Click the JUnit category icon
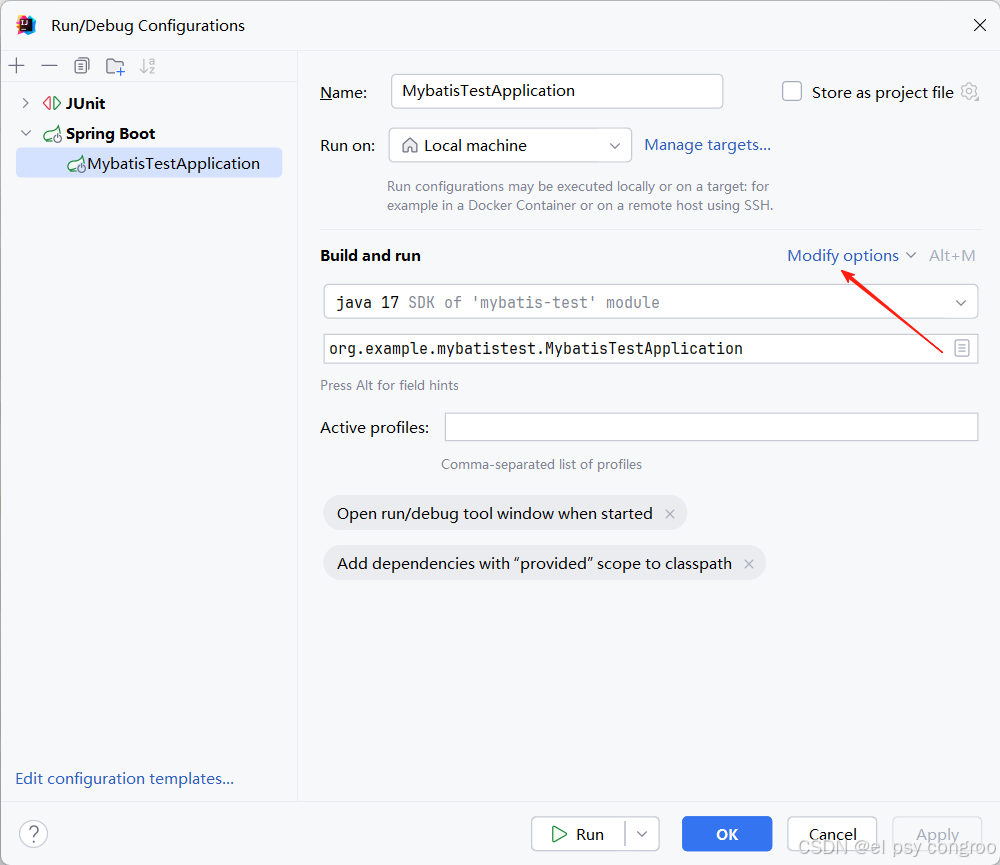Image resolution: width=1000 pixels, height=865 pixels. coord(52,103)
